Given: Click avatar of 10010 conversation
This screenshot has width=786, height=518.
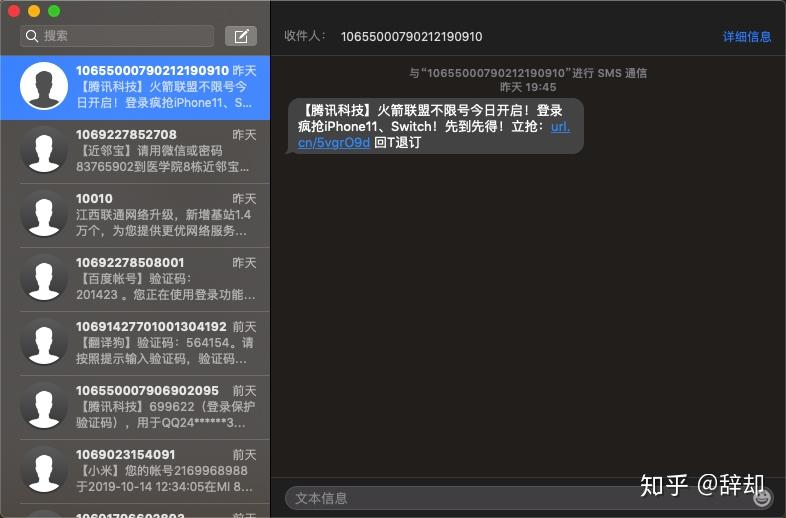Looking at the screenshot, I should coord(44,215).
